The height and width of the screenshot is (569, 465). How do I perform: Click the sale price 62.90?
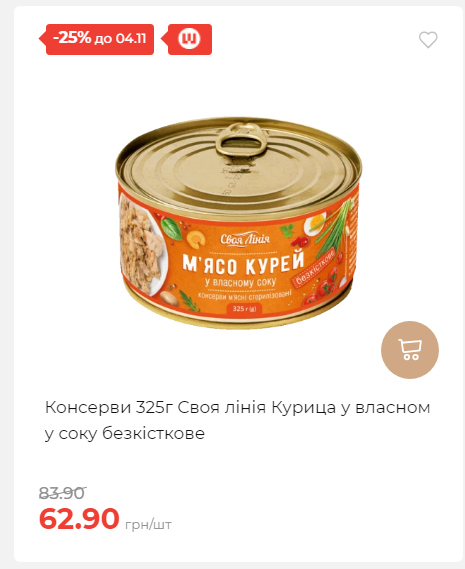[x=79, y=519]
